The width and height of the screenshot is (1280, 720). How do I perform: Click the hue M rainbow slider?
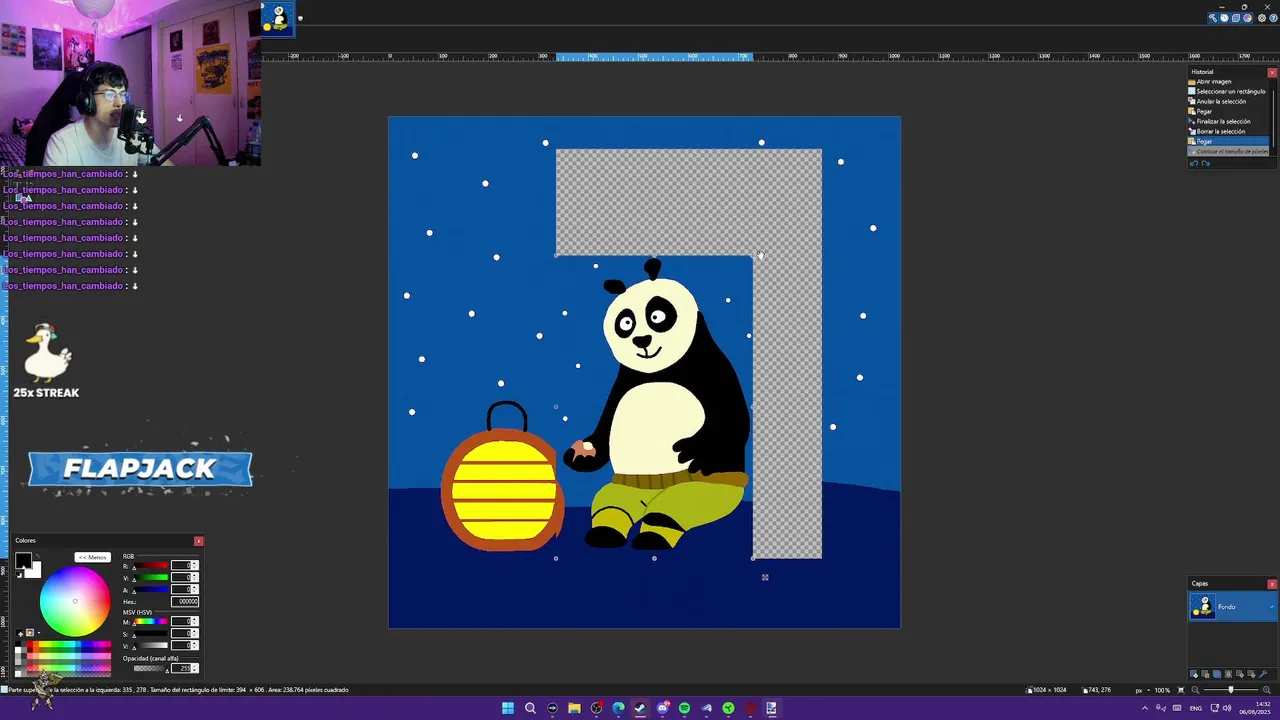(x=151, y=622)
